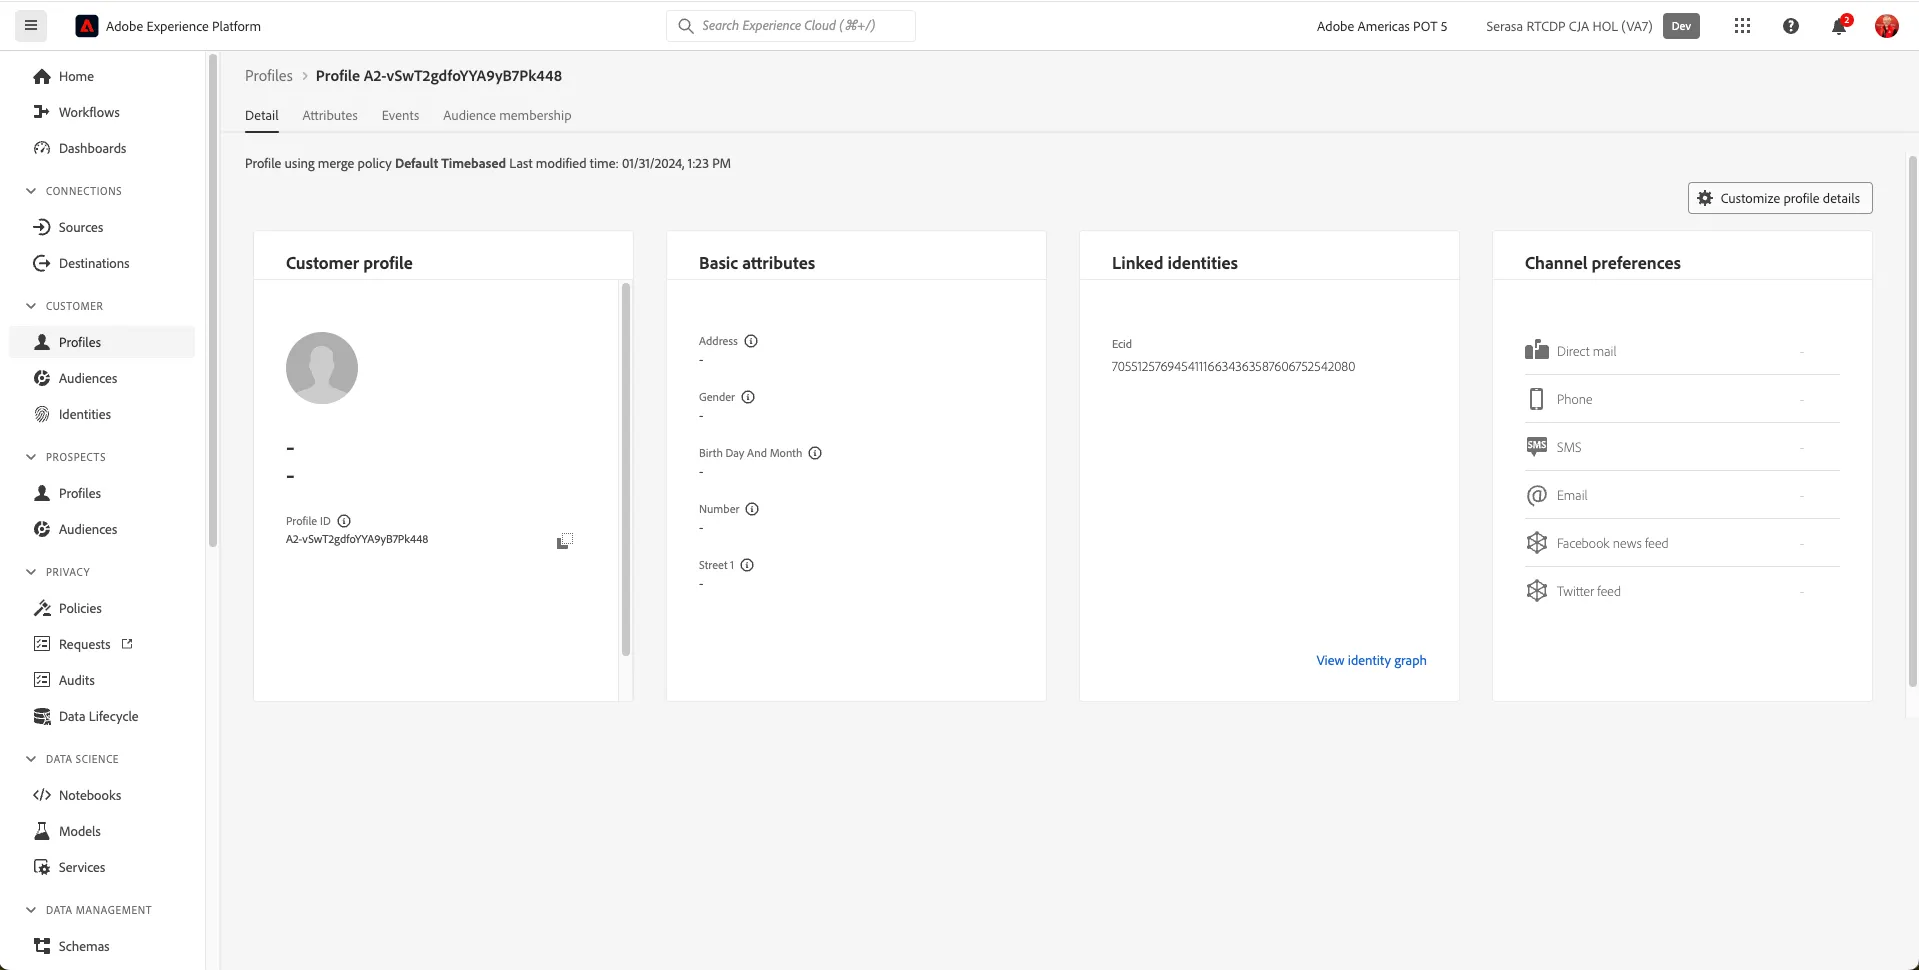Screen dimensions: 1919x970
Task: Click the Facebook news feed icon
Action: pyautogui.click(x=1537, y=543)
